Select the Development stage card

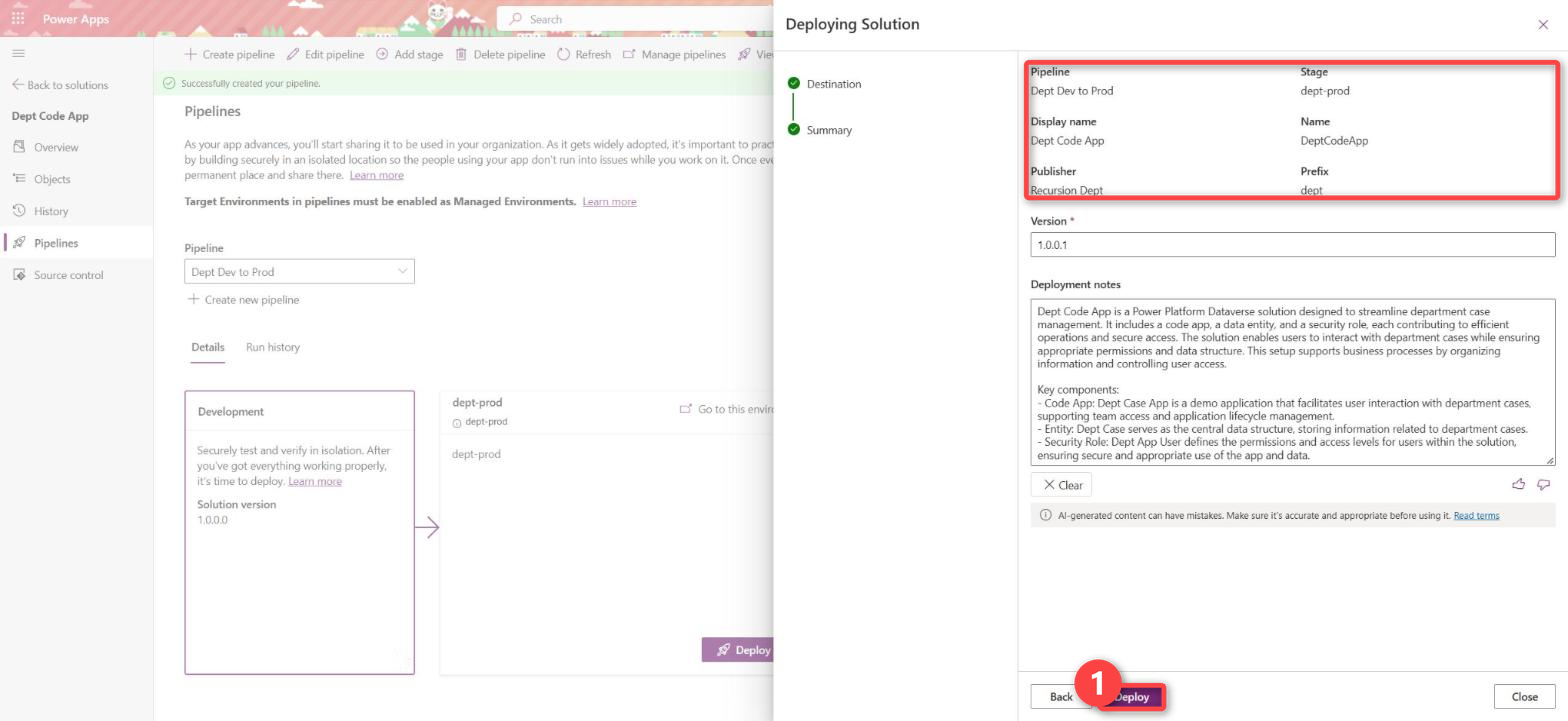pyautogui.click(x=299, y=532)
